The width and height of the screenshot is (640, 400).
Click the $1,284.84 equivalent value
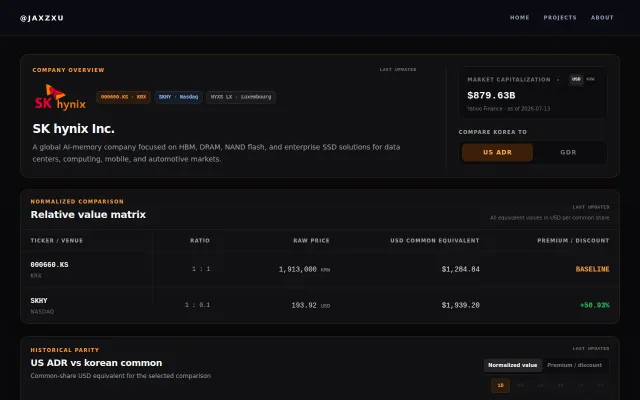coord(460,269)
